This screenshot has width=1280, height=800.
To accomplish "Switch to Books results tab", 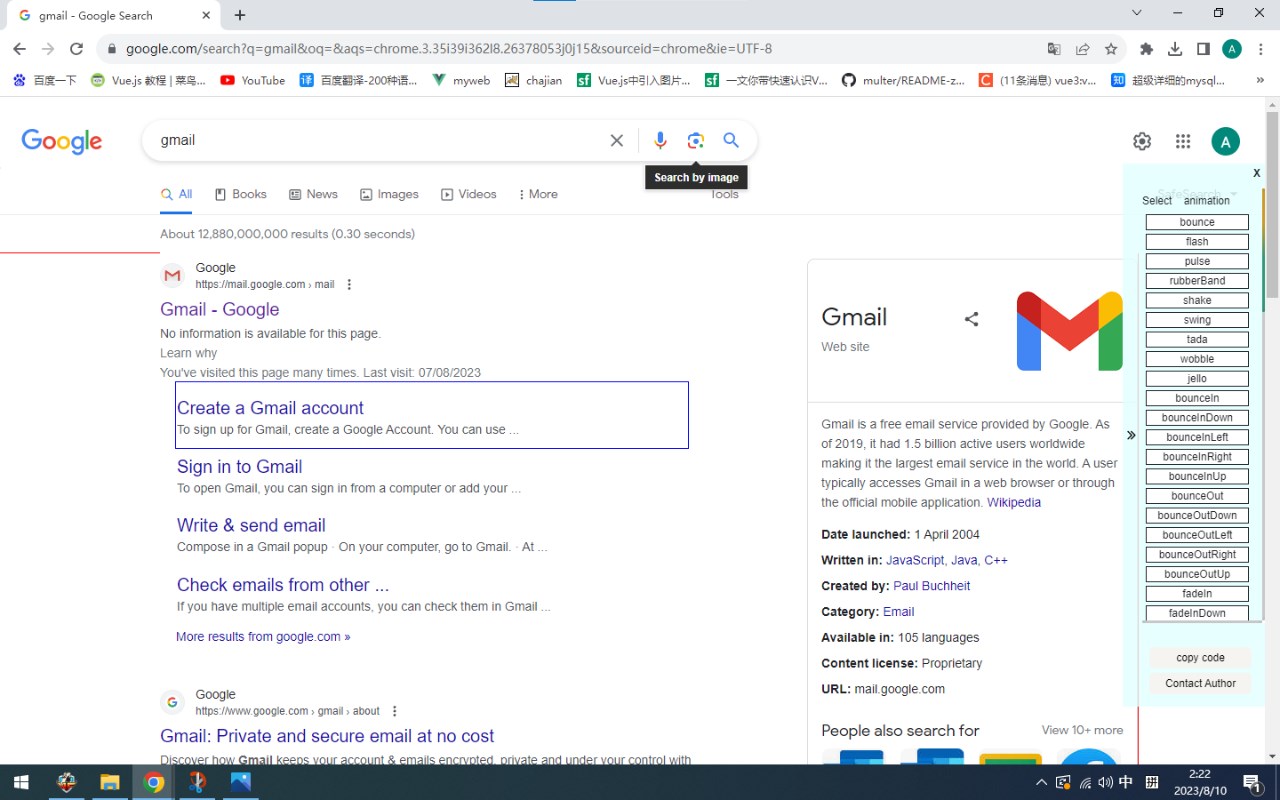I will click(x=241, y=194).
